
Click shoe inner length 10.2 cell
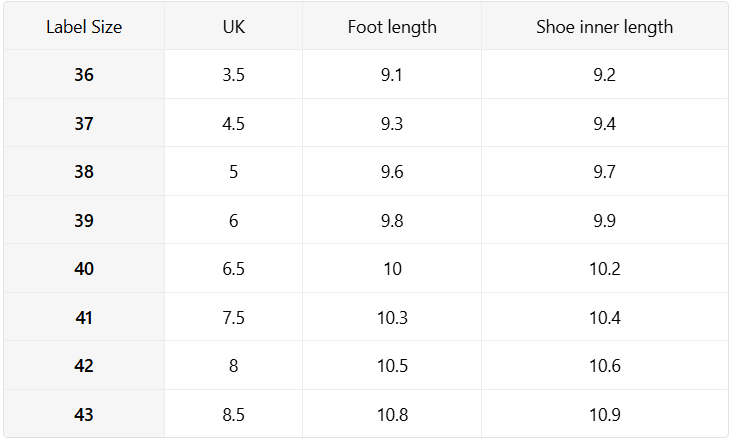point(604,269)
